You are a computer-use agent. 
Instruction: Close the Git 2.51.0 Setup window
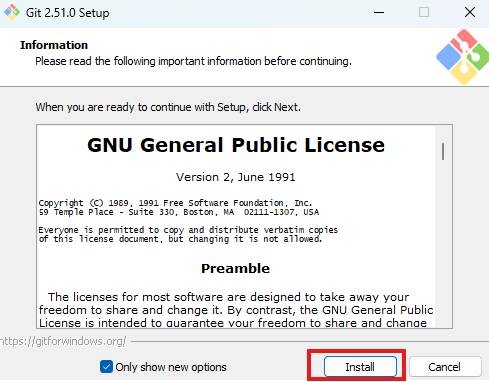pos(470,13)
